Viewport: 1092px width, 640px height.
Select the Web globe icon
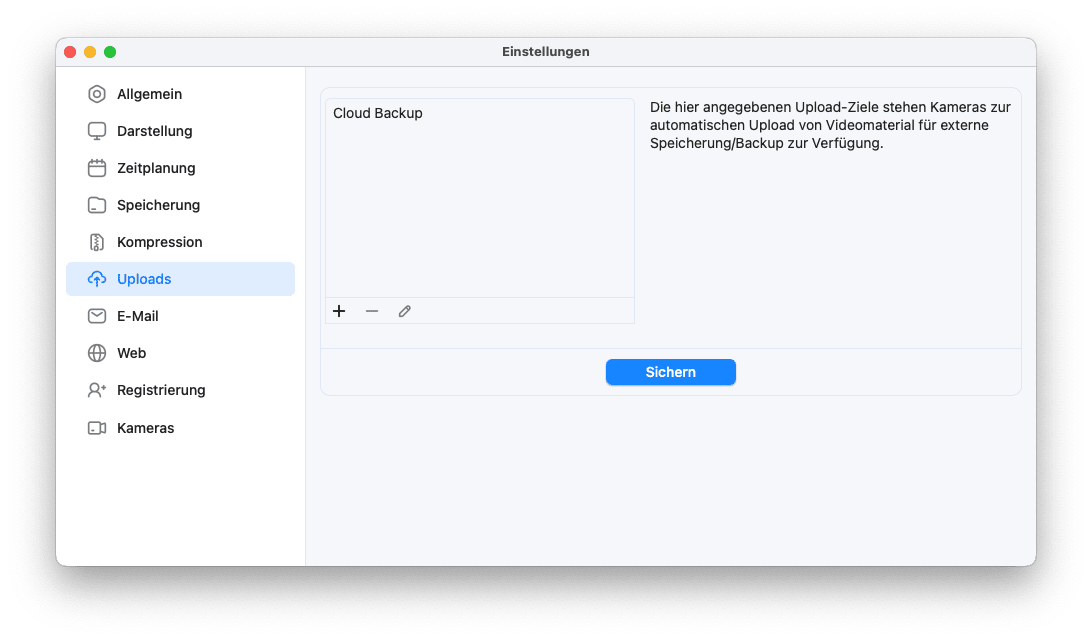(96, 352)
